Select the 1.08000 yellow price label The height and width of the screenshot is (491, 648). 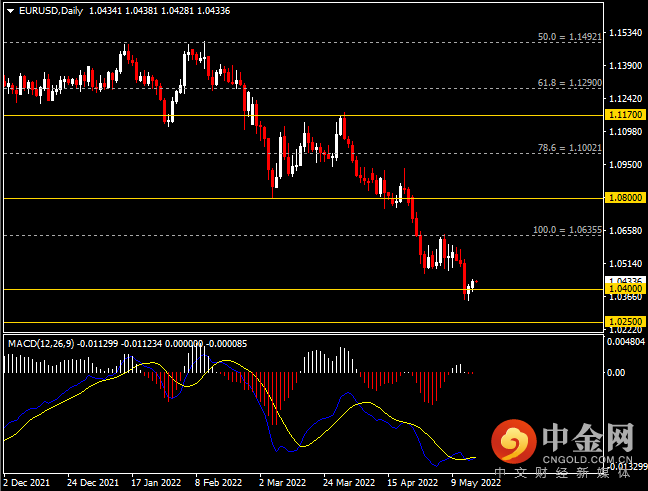(x=625, y=198)
